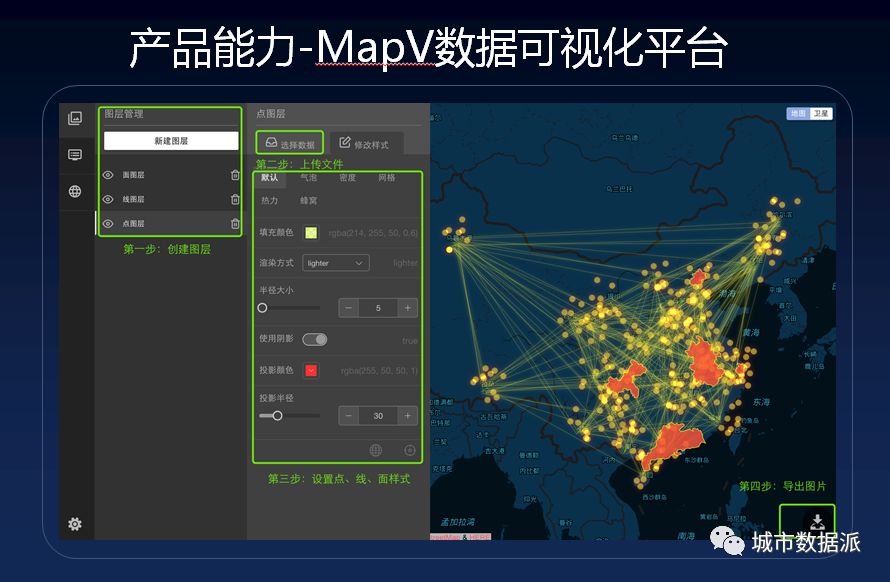The height and width of the screenshot is (582, 890).
Task: Click the rgba(255, 50, 50, 1) value text
Action: [379, 371]
